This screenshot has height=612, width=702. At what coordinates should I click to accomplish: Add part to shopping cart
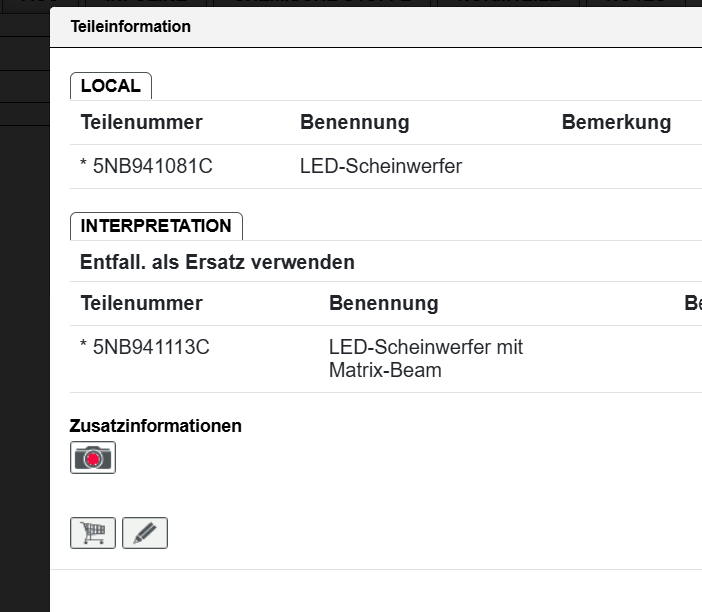tap(93, 533)
